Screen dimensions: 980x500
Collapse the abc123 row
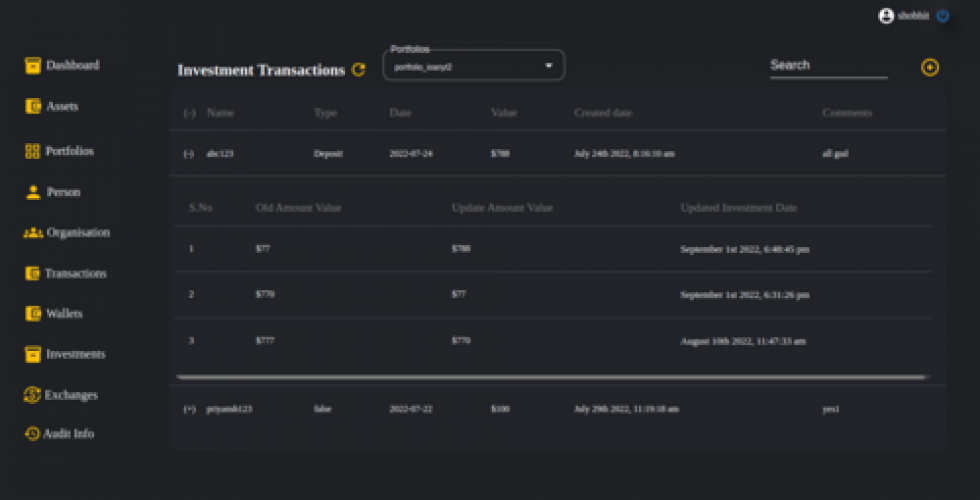pos(188,154)
